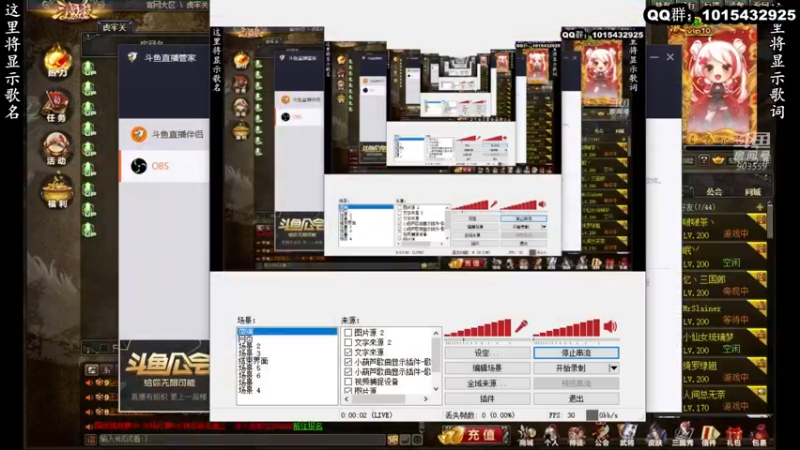Click the 编辑场景 edit scene button
Viewport: 800px width, 450px height.
[x=487, y=368]
